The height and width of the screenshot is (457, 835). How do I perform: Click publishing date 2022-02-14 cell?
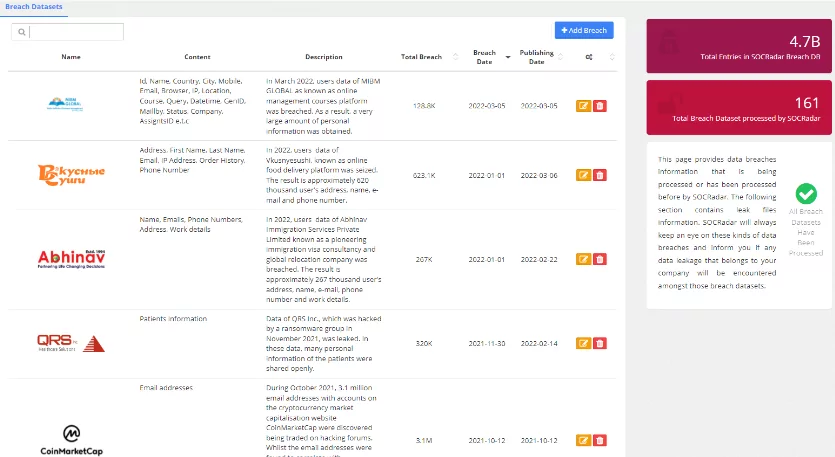[539, 344]
